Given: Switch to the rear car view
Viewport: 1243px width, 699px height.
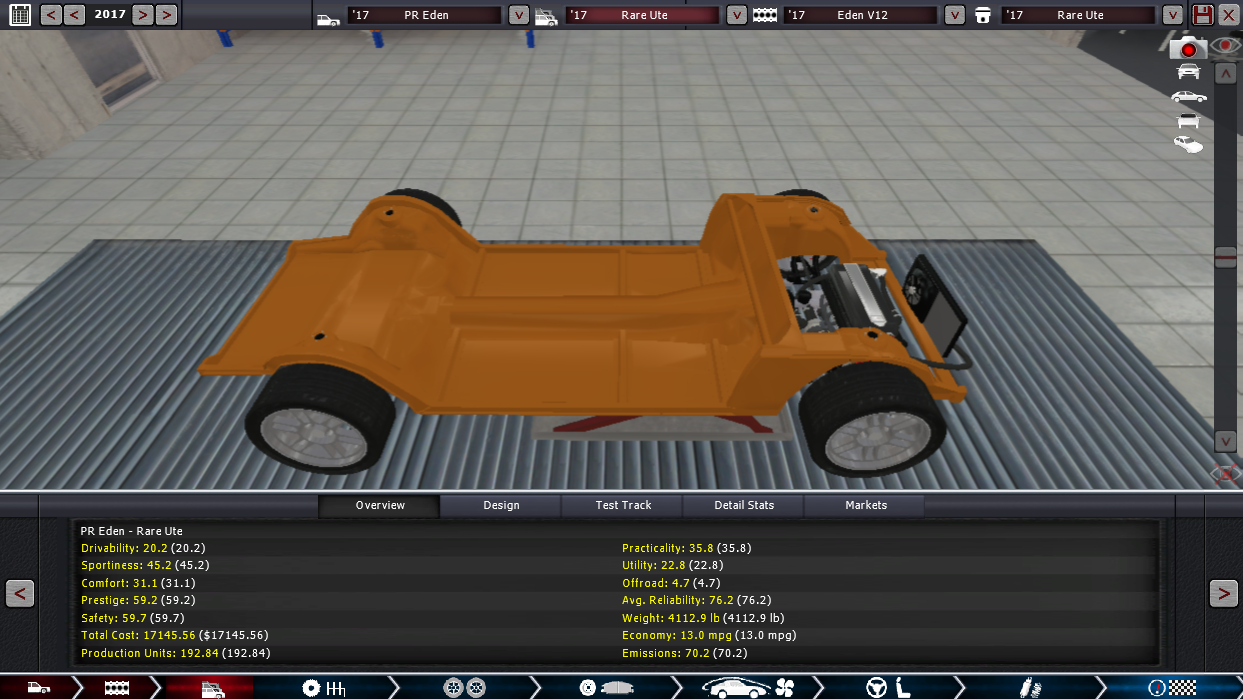Looking at the screenshot, I should coord(1188,121).
